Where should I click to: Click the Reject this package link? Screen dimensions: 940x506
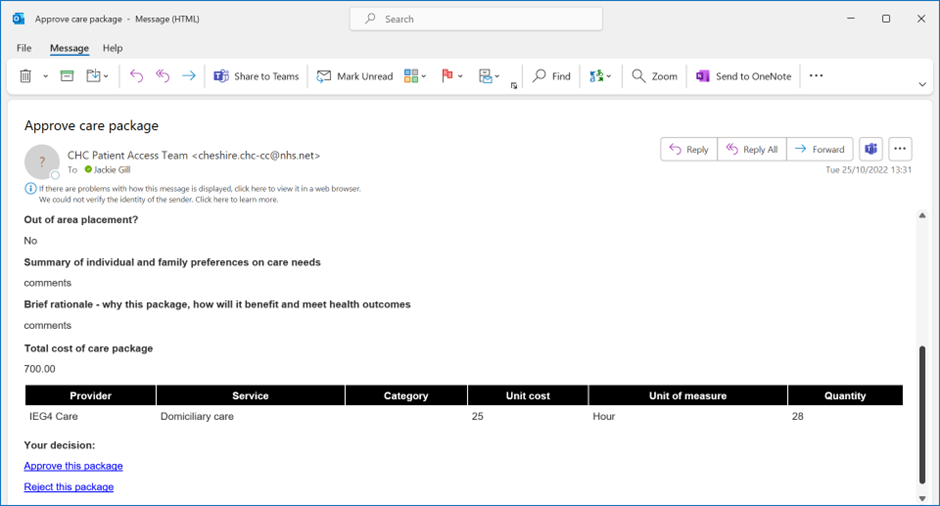tap(69, 487)
